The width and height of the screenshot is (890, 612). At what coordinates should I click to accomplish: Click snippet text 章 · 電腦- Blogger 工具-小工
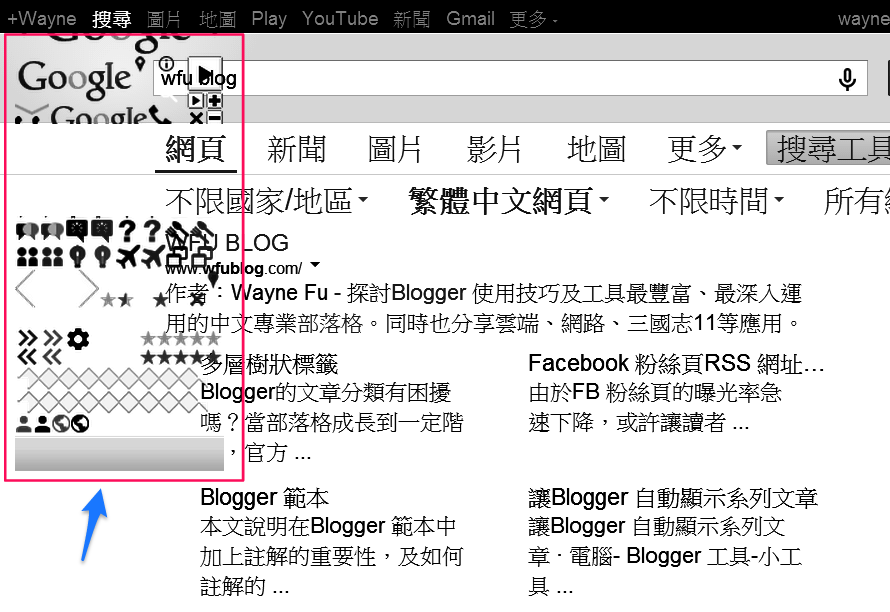click(x=665, y=556)
